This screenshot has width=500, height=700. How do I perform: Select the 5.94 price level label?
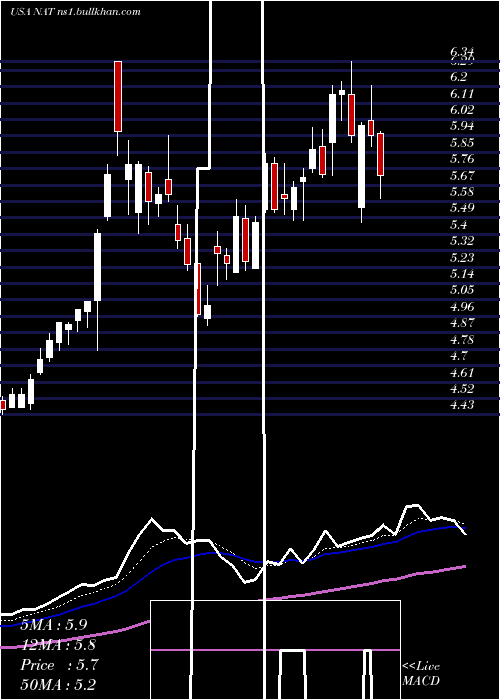click(462, 126)
